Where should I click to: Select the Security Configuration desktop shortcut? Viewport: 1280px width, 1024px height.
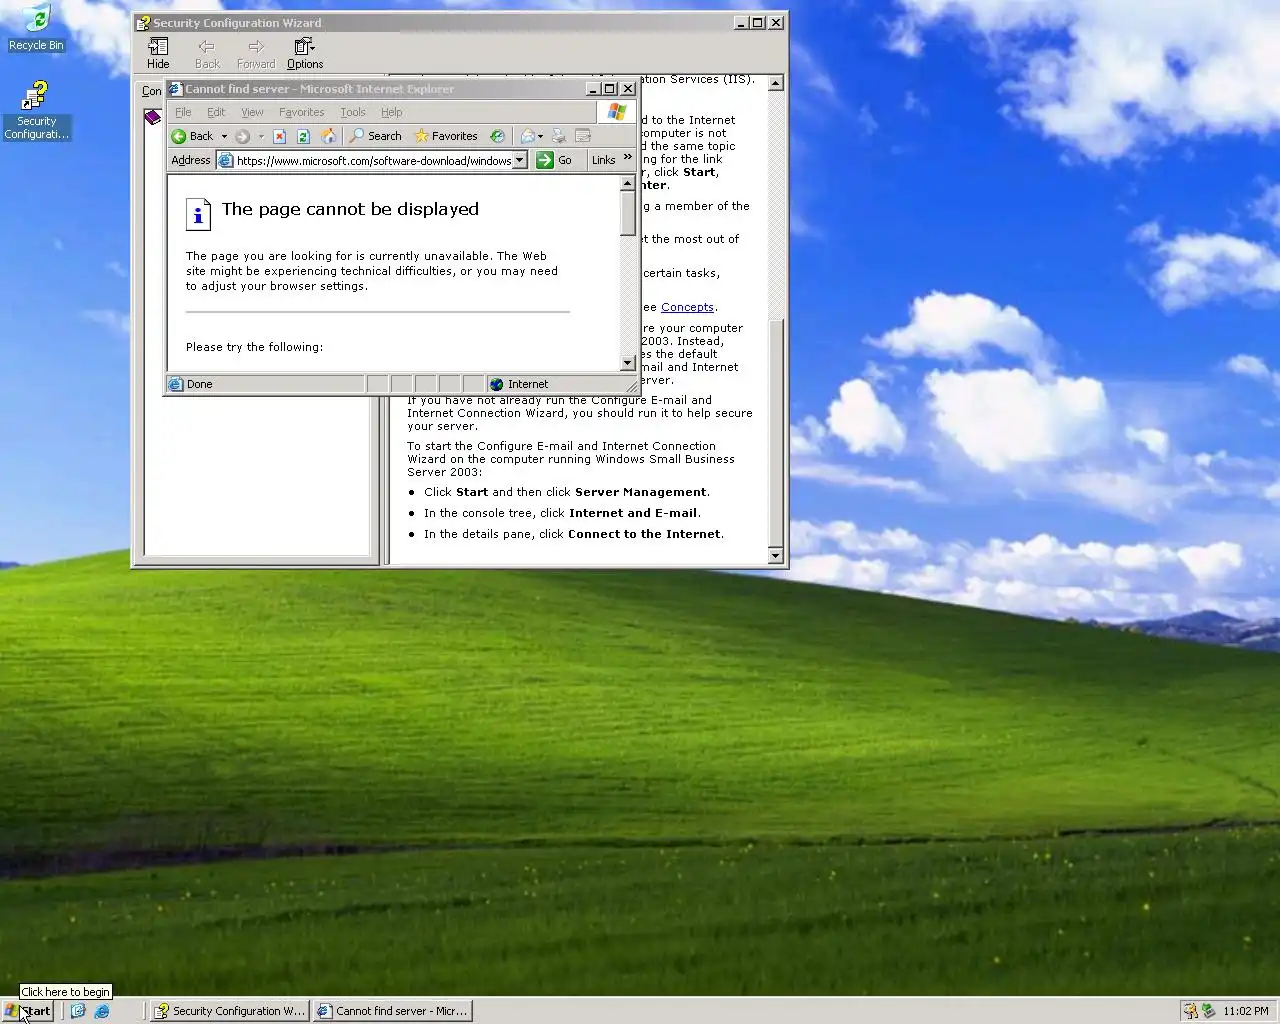pyautogui.click(x=36, y=111)
